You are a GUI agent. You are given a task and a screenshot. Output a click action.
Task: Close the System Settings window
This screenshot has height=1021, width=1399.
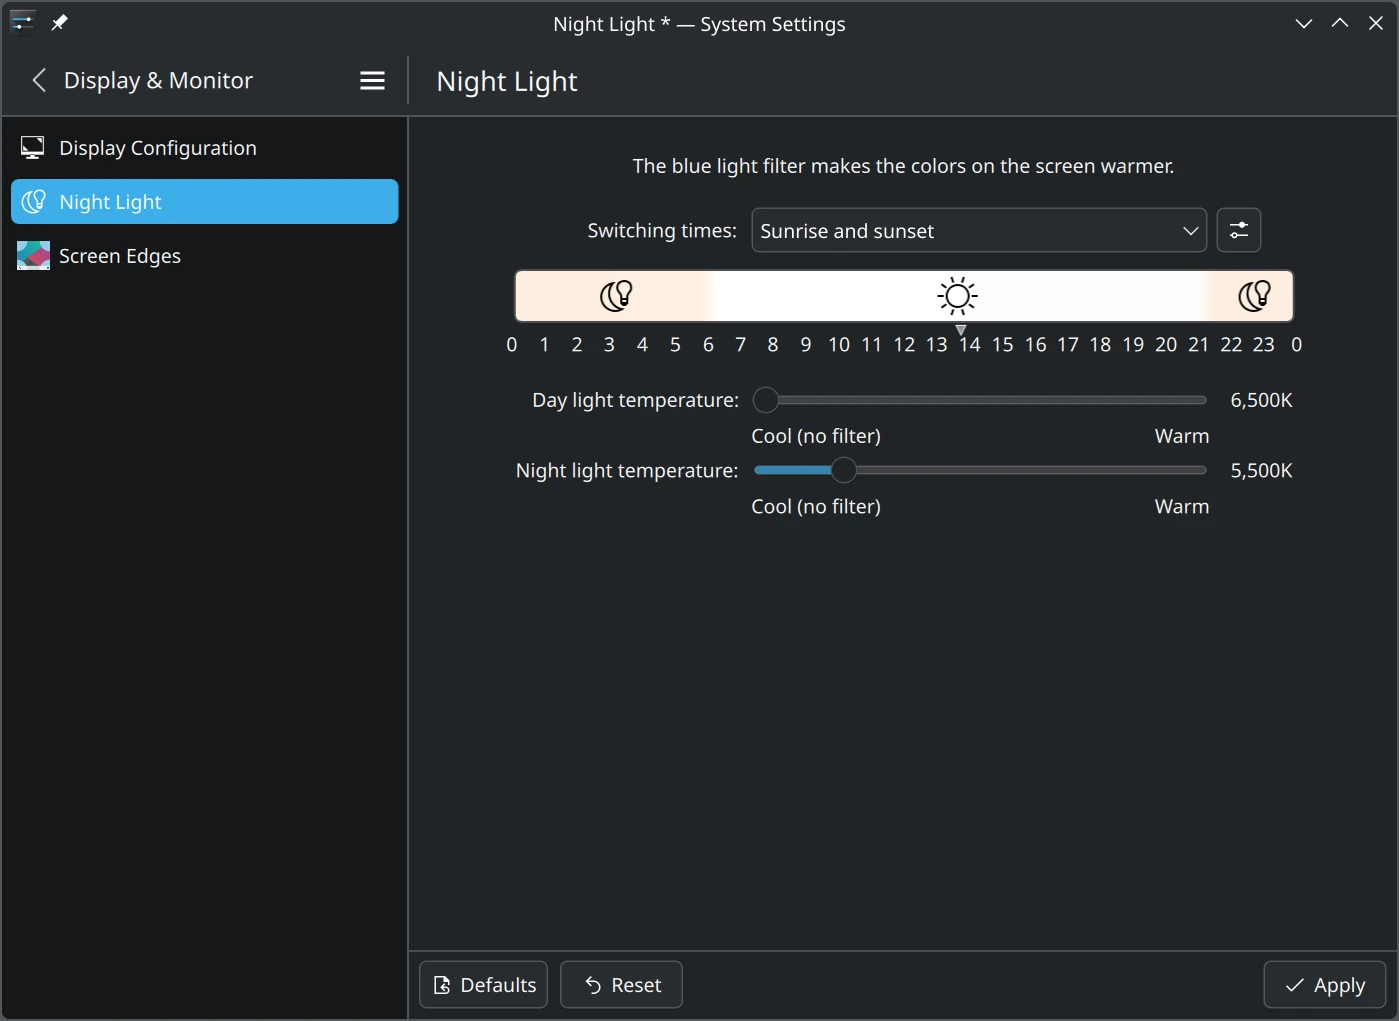(1376, 23)
